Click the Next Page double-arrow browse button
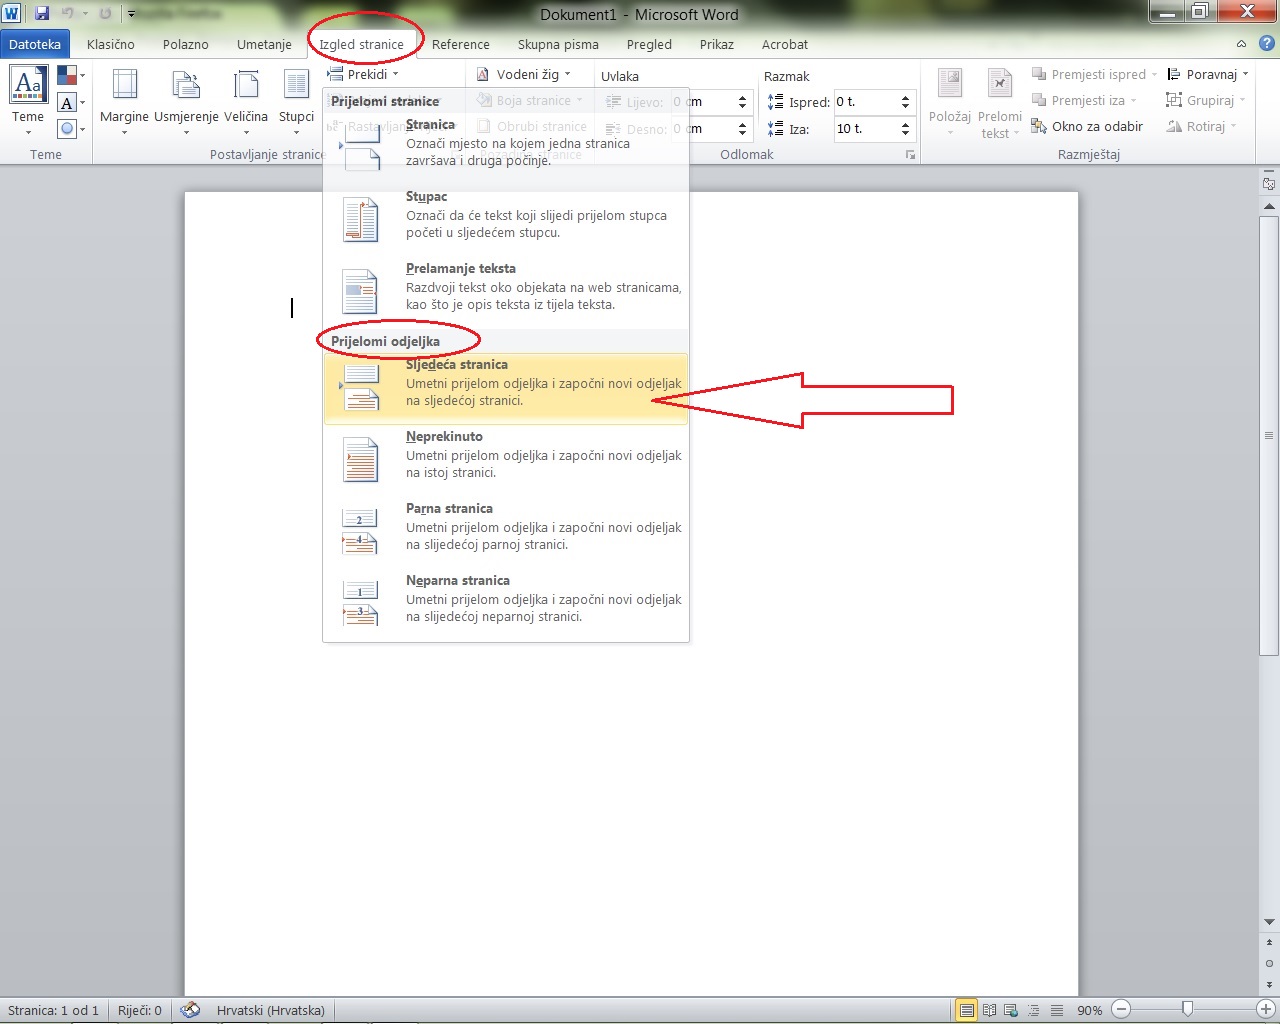The width and height of the screenshot is (1280, 1024). tap(1269, 985)
